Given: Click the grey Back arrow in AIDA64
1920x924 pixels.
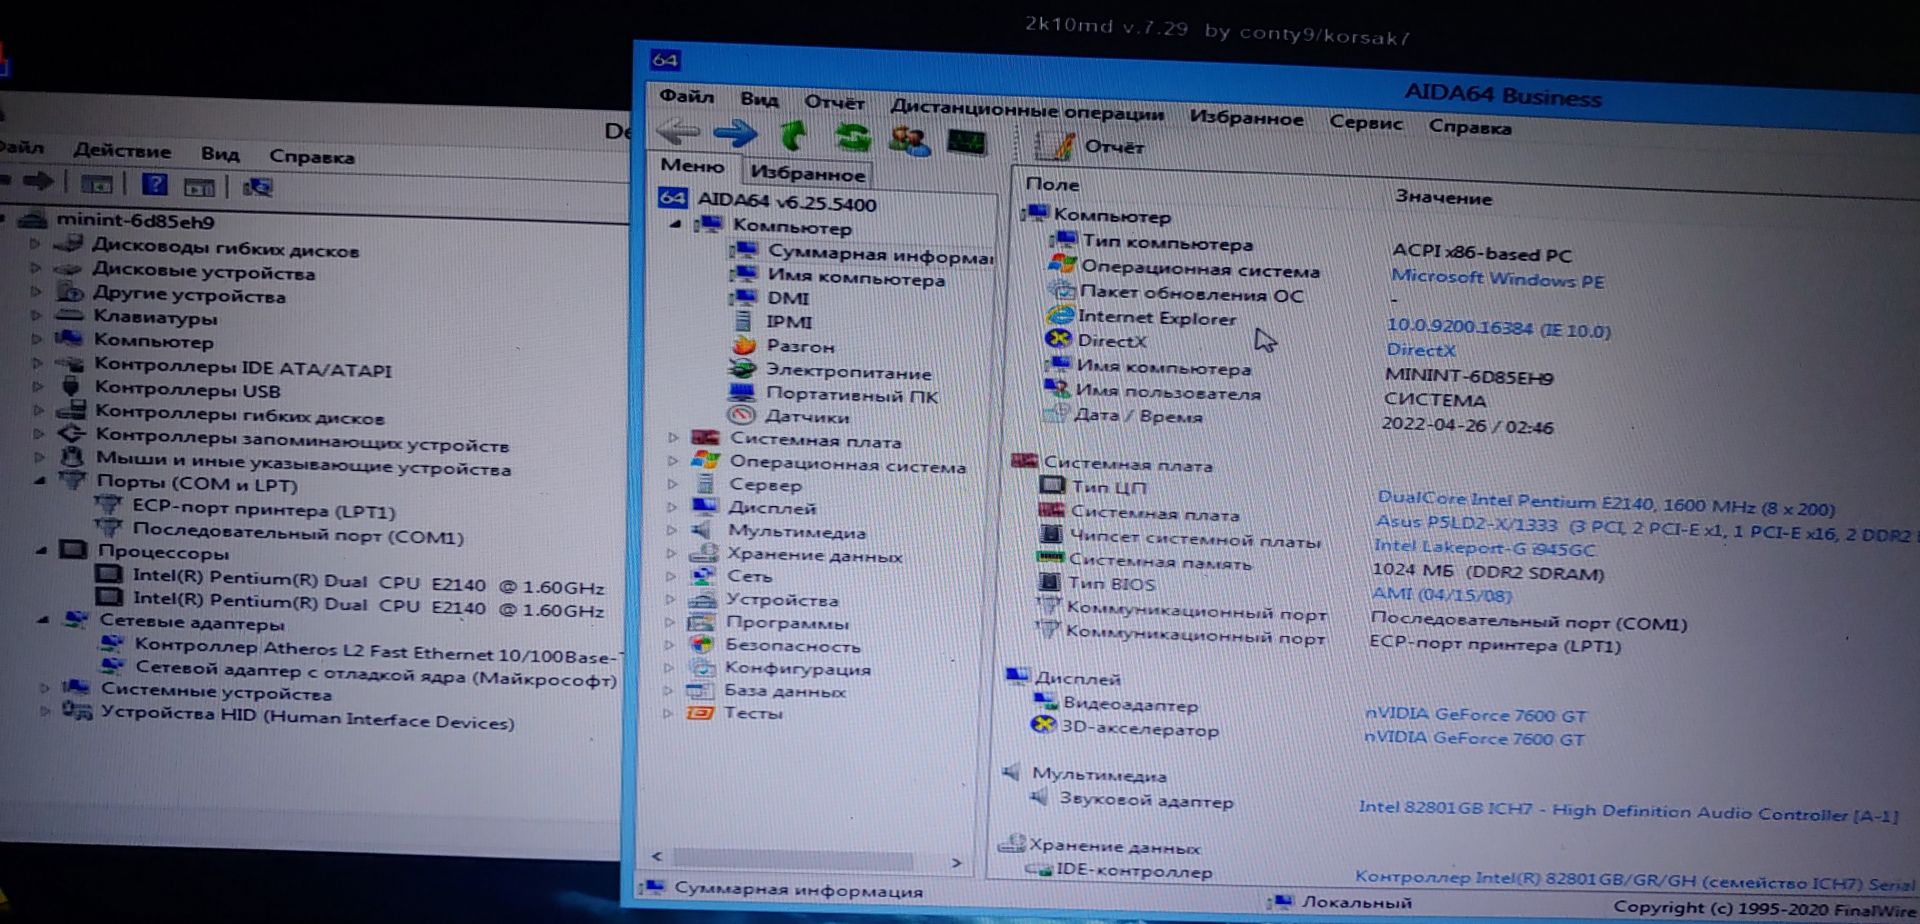Looking at the screenshot, I should click(677, 130).
